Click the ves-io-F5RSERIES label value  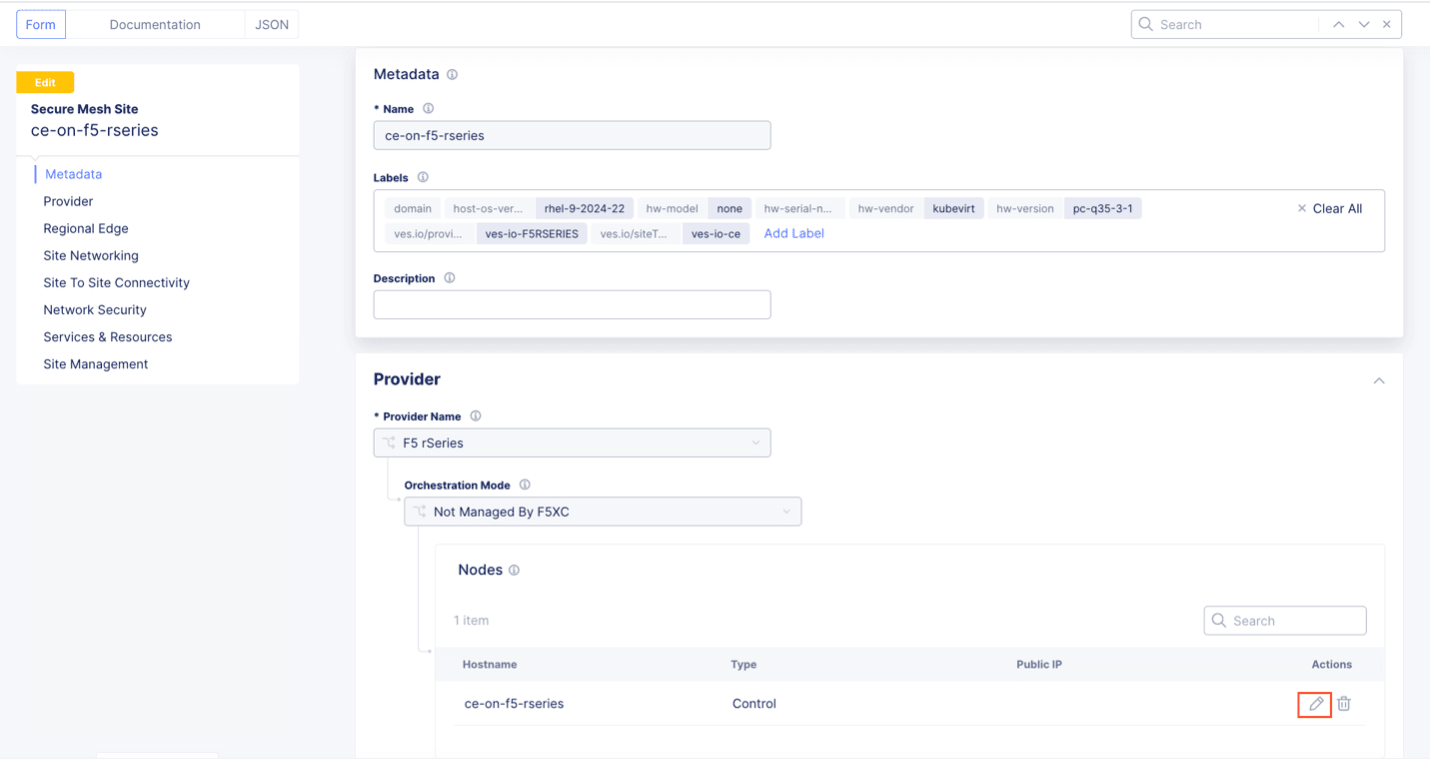[532, 234]
